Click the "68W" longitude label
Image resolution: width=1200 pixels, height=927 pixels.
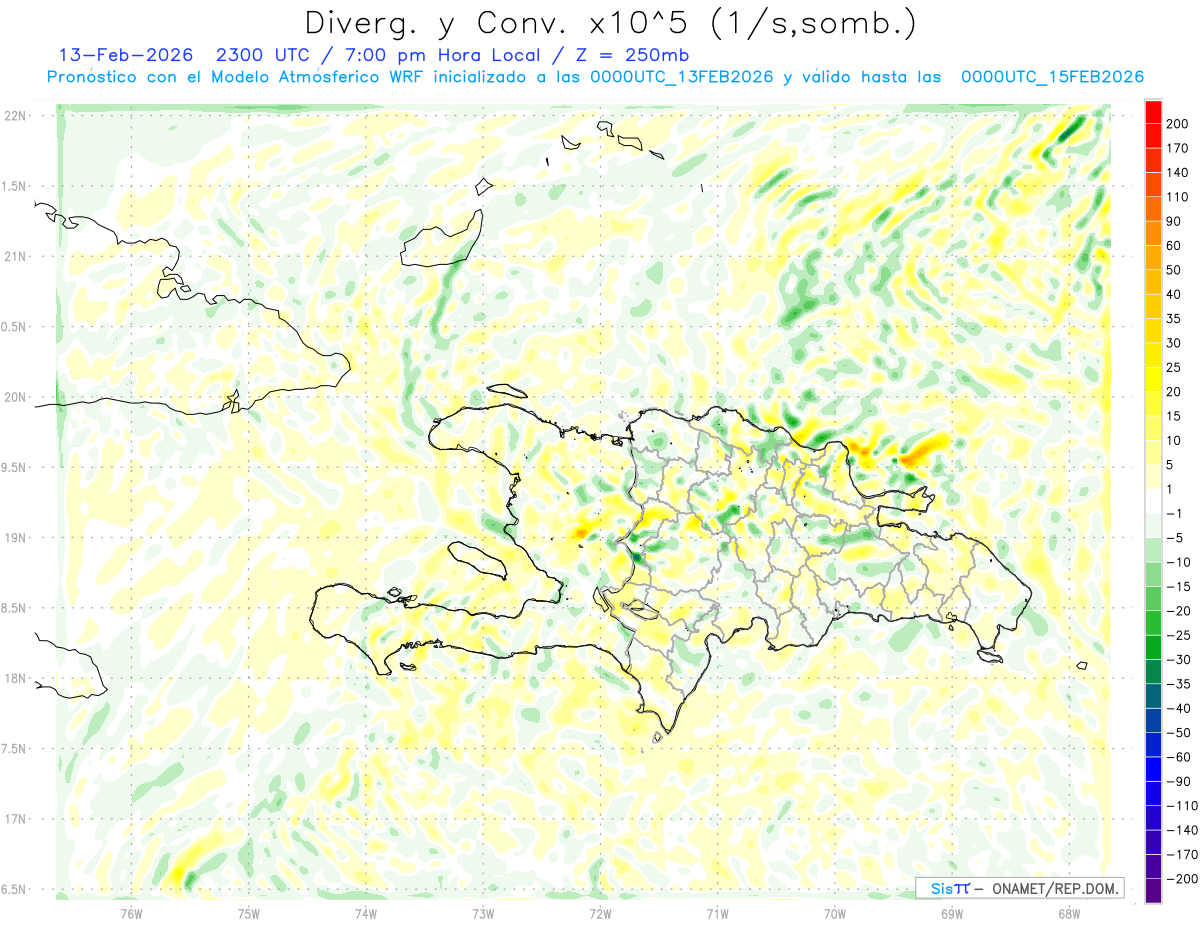(1068, 912)
